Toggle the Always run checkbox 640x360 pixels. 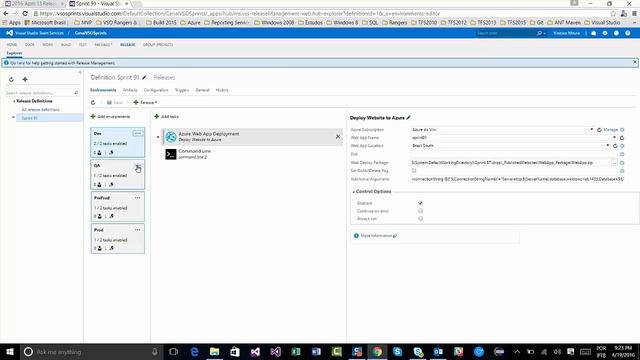(x=420, y=219)
